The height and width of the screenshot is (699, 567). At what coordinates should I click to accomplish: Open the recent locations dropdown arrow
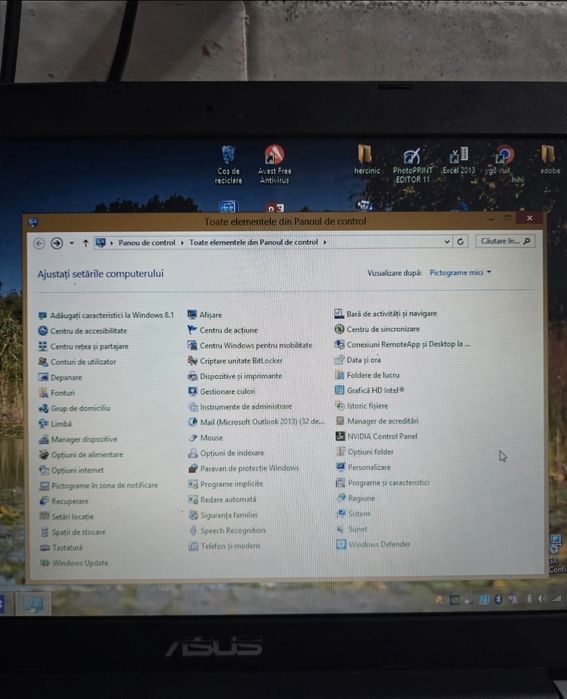click(71, 243)
